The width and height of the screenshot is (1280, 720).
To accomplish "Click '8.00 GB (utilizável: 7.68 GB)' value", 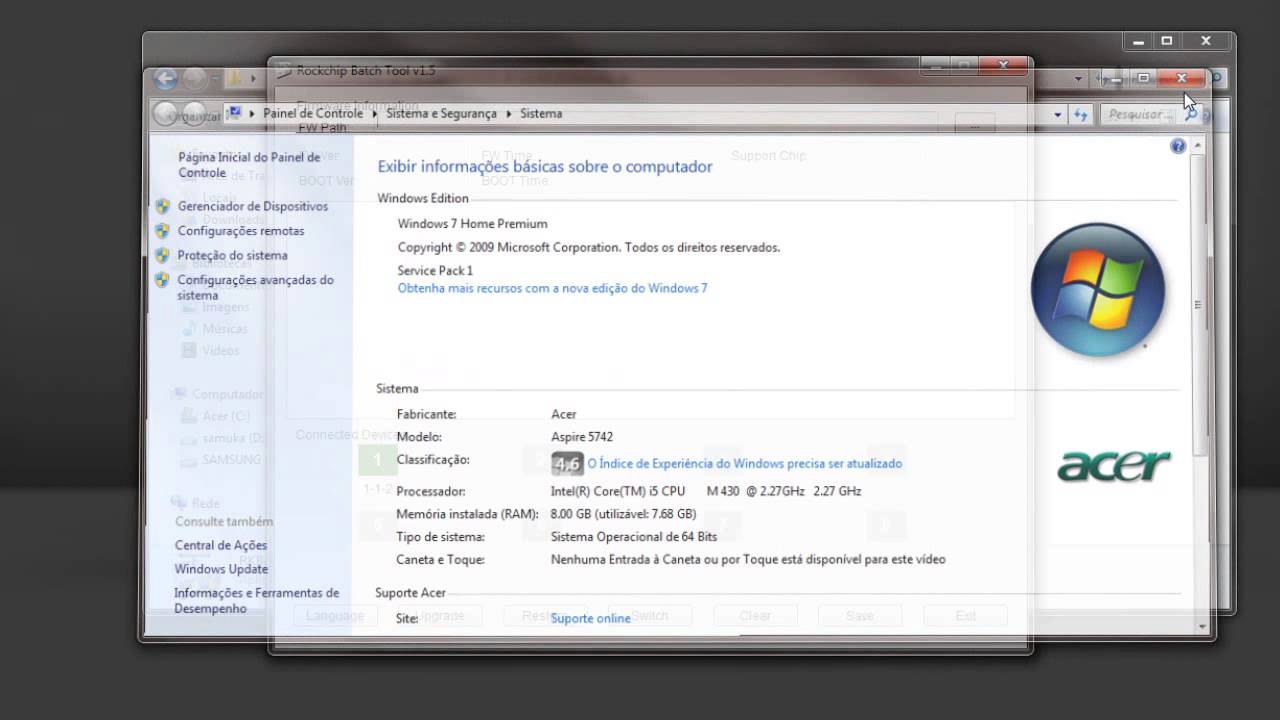I will click(x=623, y=514).
